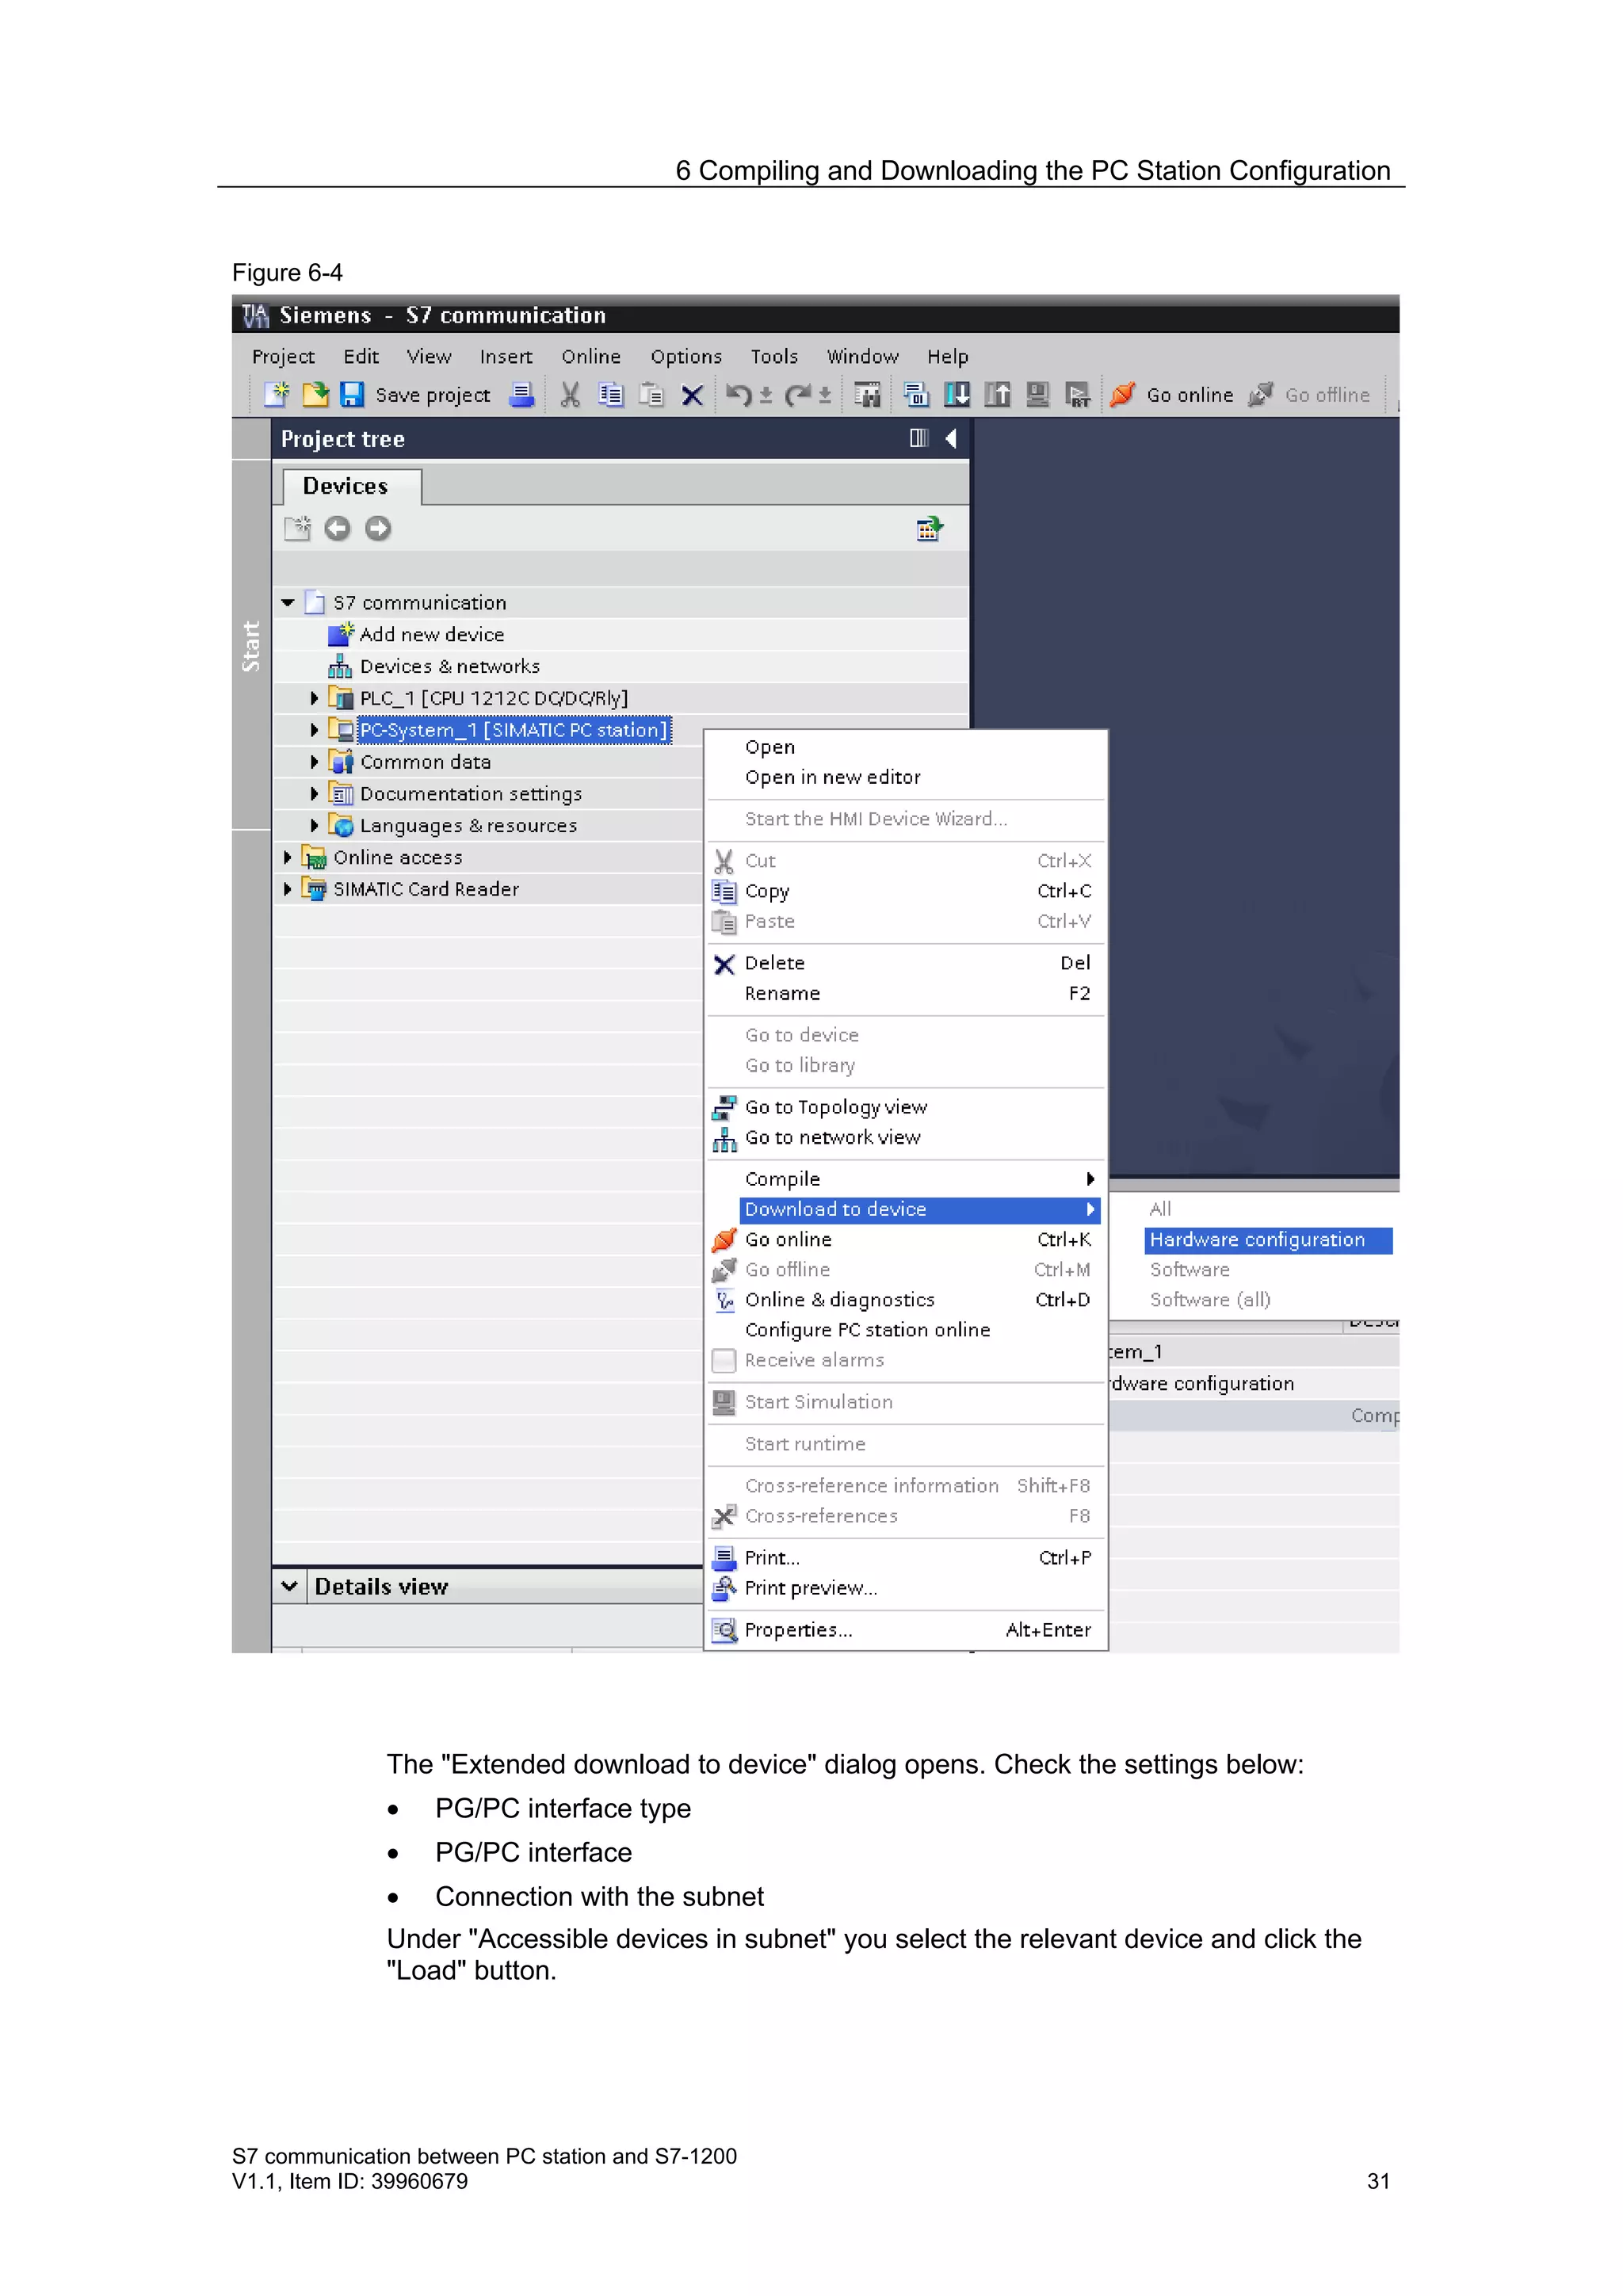Open the Options menu
This screenshot has height=2296, width=1623.
click(686, 357)
